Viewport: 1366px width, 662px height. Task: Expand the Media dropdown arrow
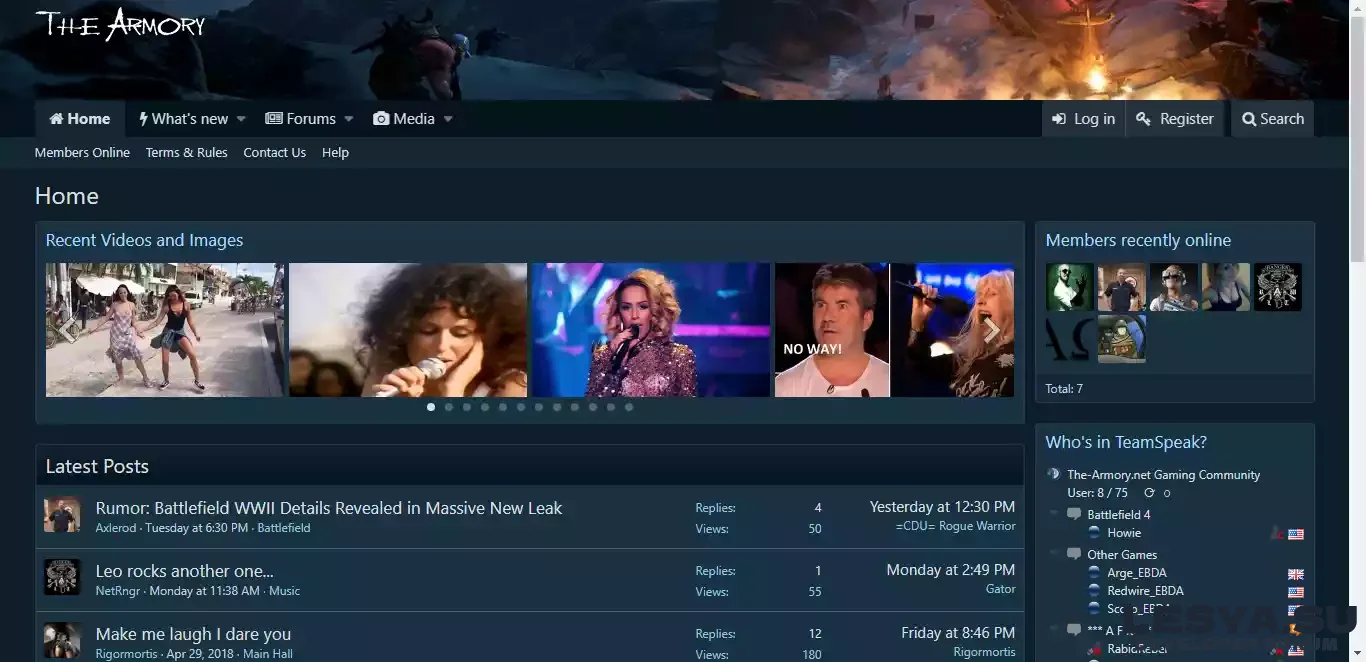click(448, 119)
